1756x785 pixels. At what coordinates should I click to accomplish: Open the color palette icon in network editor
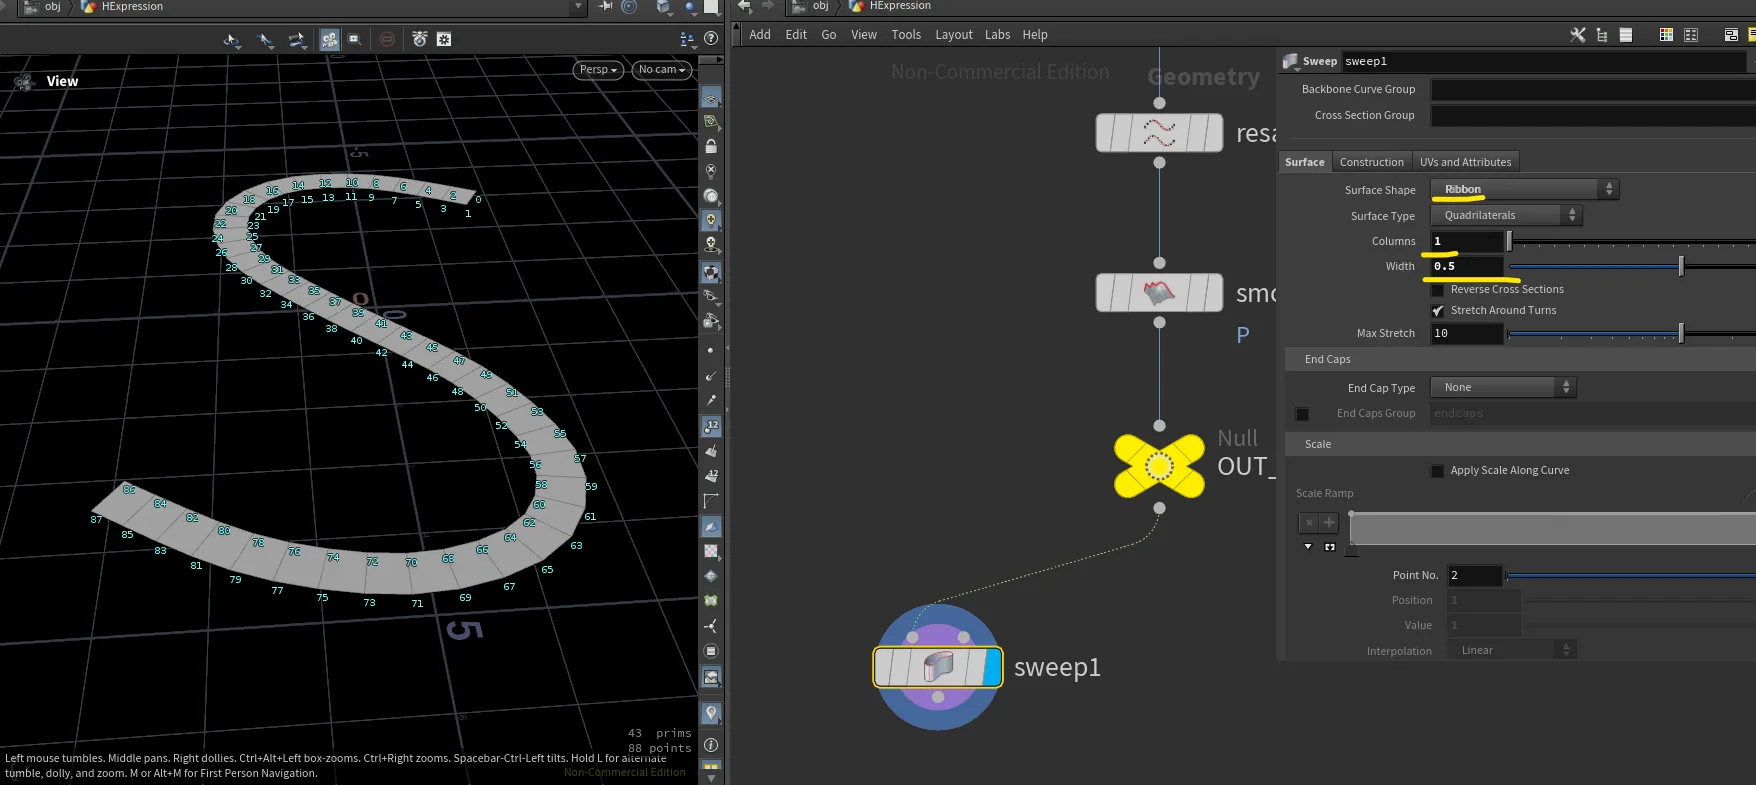pos(1666,35)
